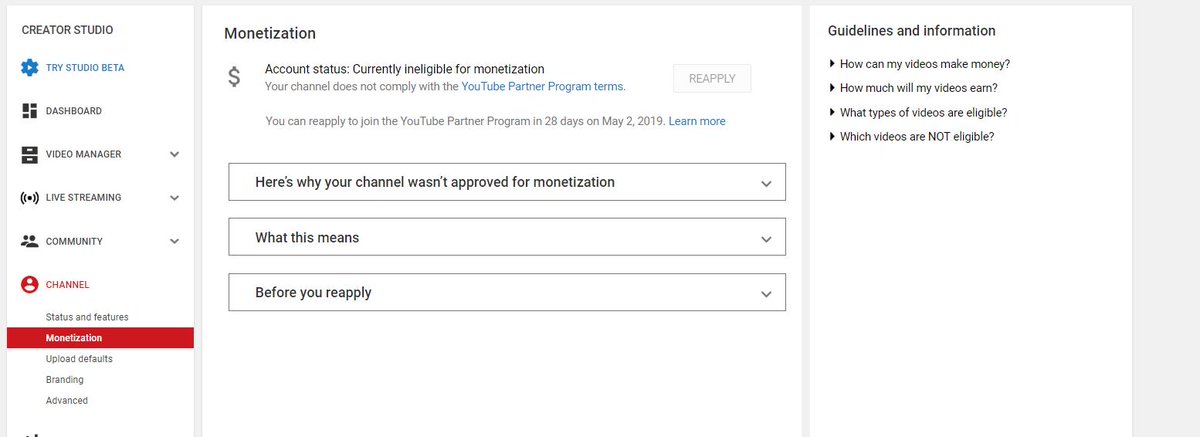Expand 'Which videos are NOT eligible?' triangle

pyautogui.click(x=832, y=136)
